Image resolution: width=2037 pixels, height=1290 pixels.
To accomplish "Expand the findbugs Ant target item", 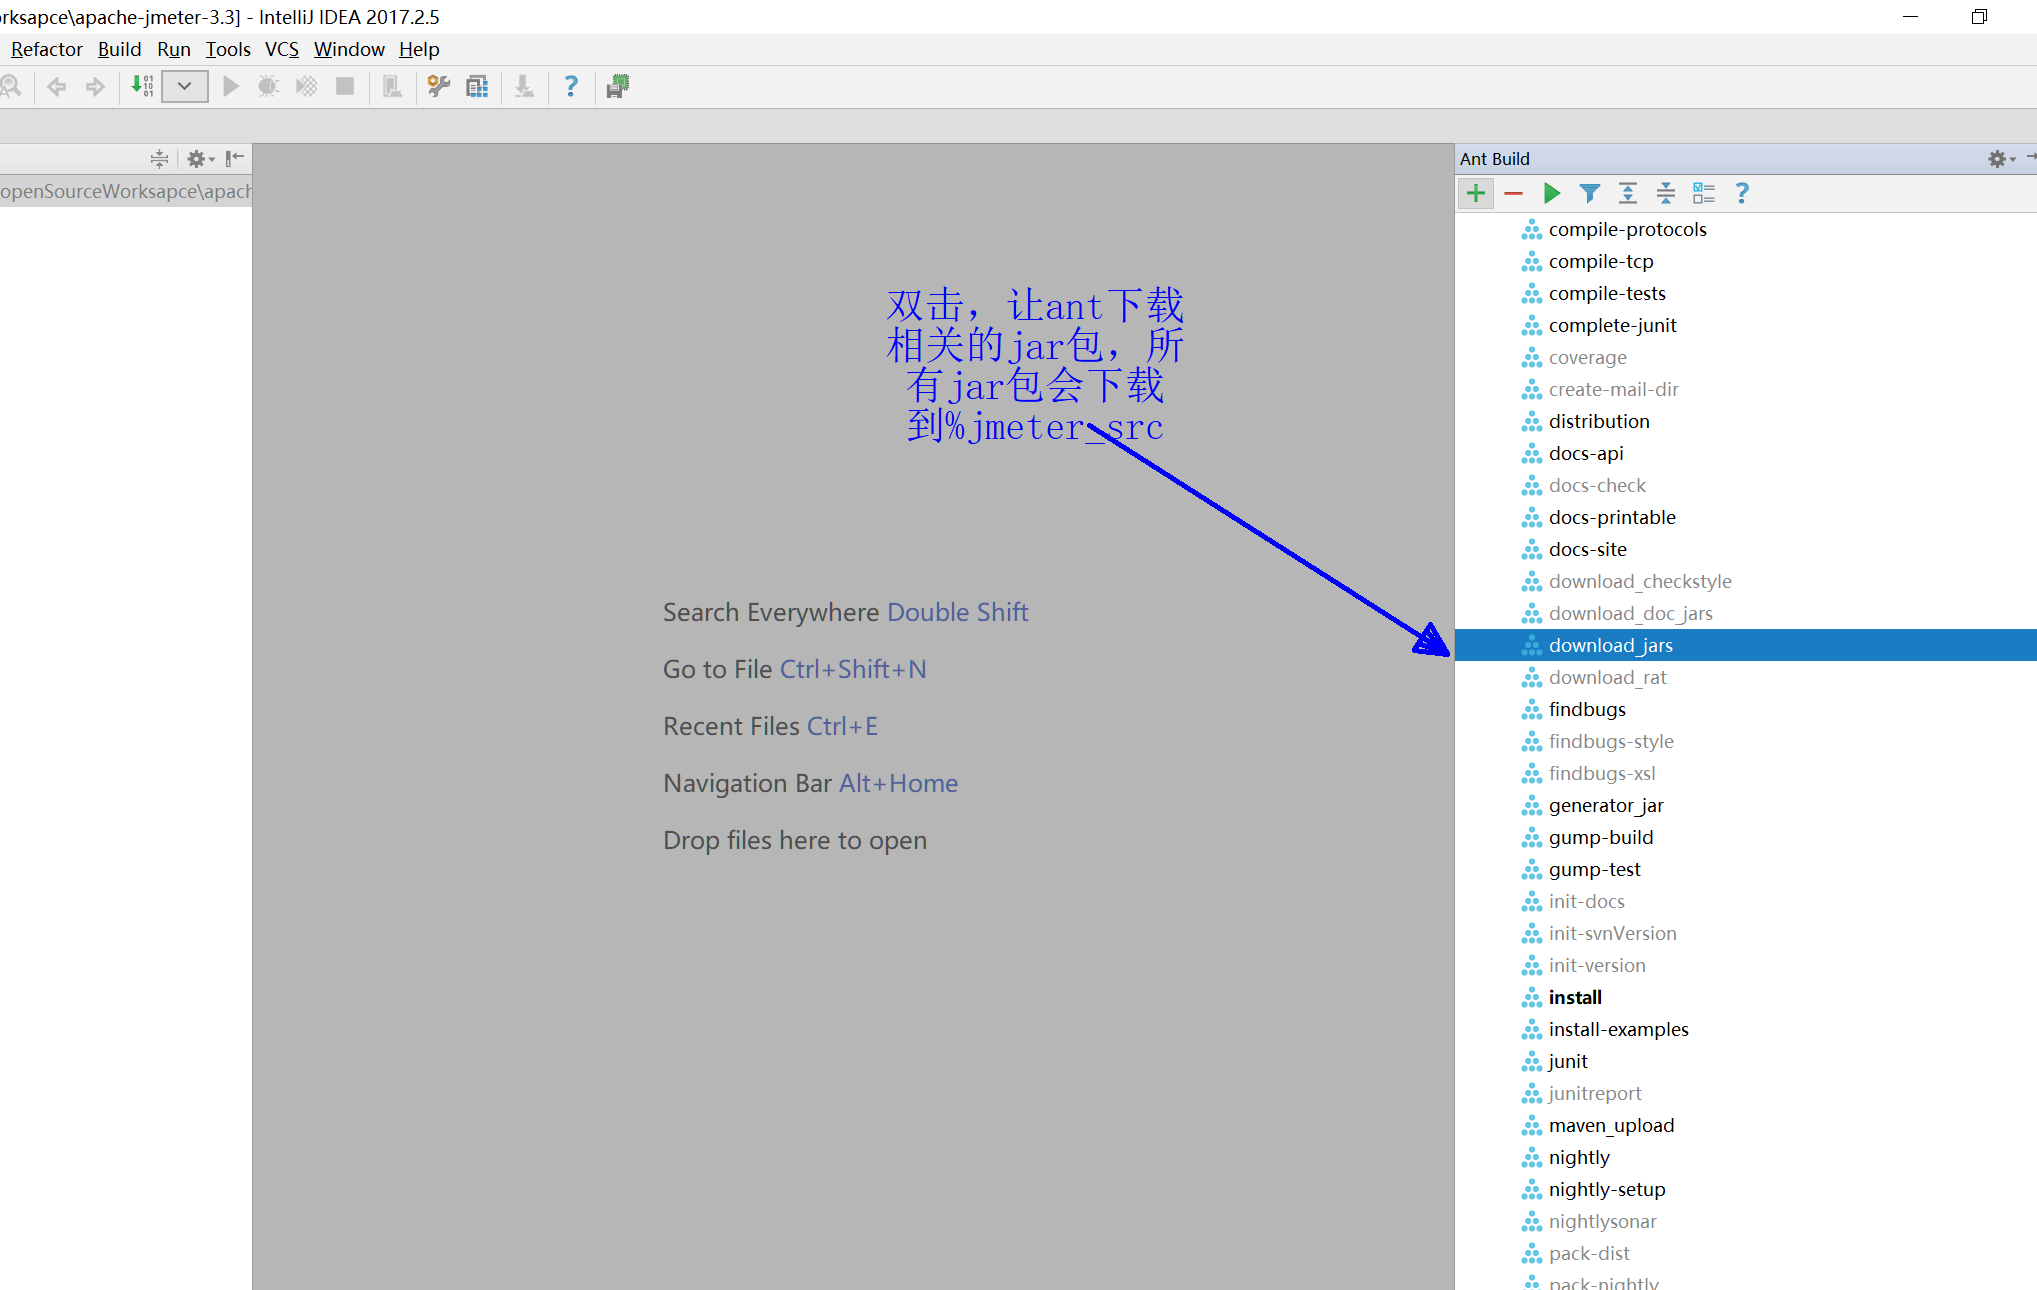I will tap(1584, 708).
